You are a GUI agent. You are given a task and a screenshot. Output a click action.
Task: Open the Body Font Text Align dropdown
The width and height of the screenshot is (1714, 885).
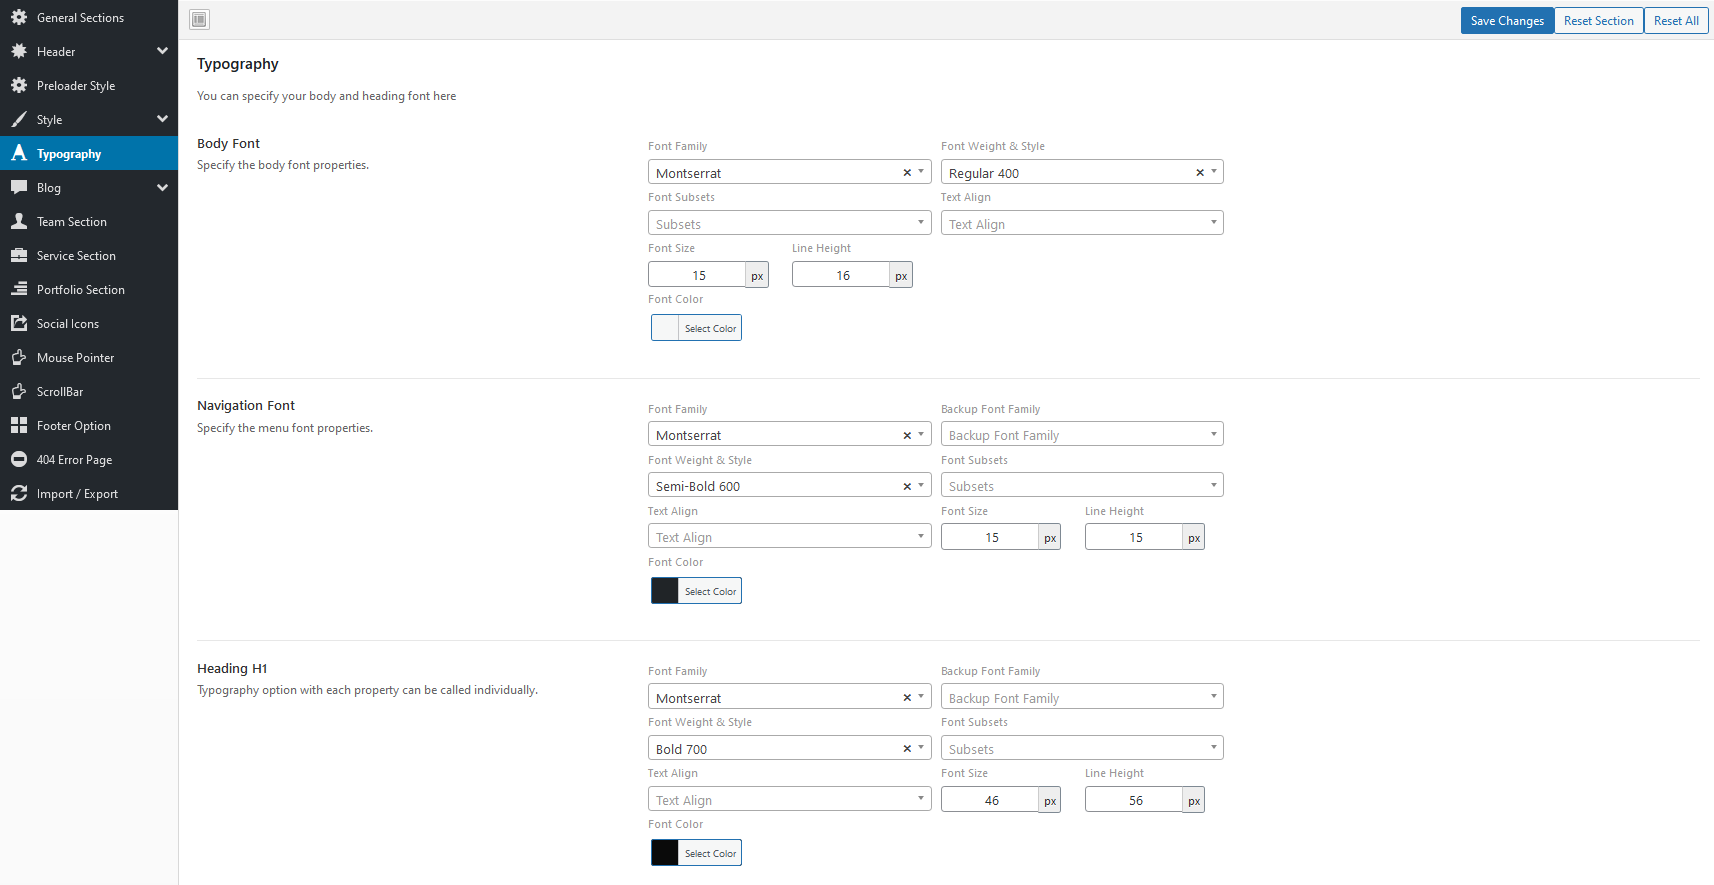point(1082,223)
